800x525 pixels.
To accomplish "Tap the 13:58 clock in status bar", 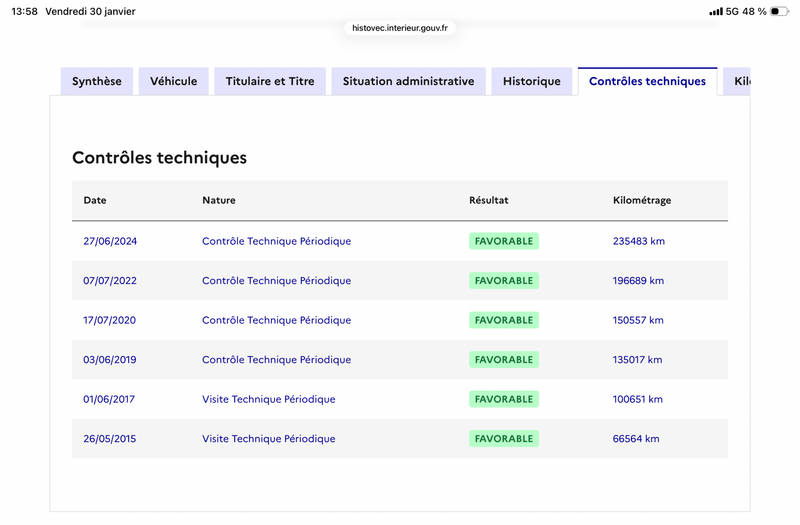I will pos(24,11).
